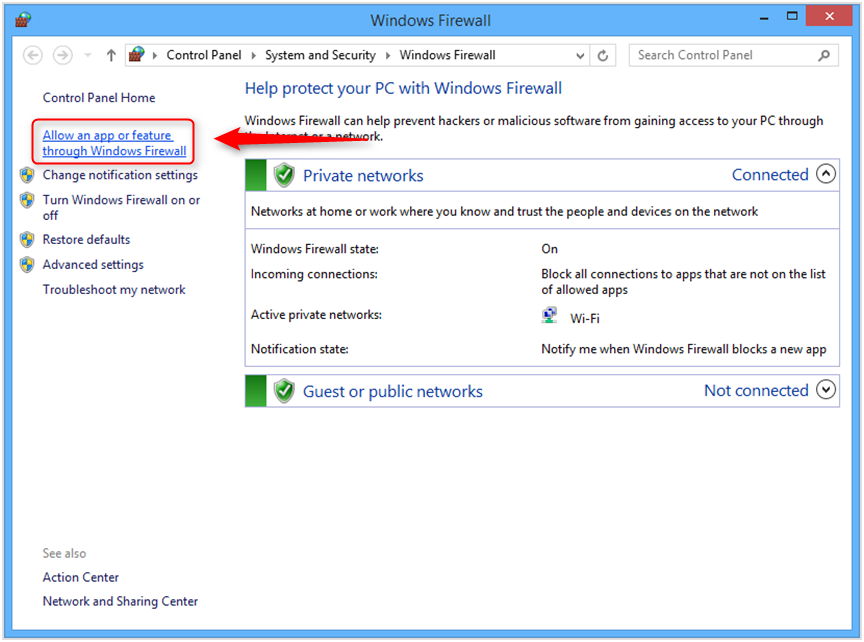
Task: Click shield icon beside Advanced settings
Action: click(x=27, y=265)
